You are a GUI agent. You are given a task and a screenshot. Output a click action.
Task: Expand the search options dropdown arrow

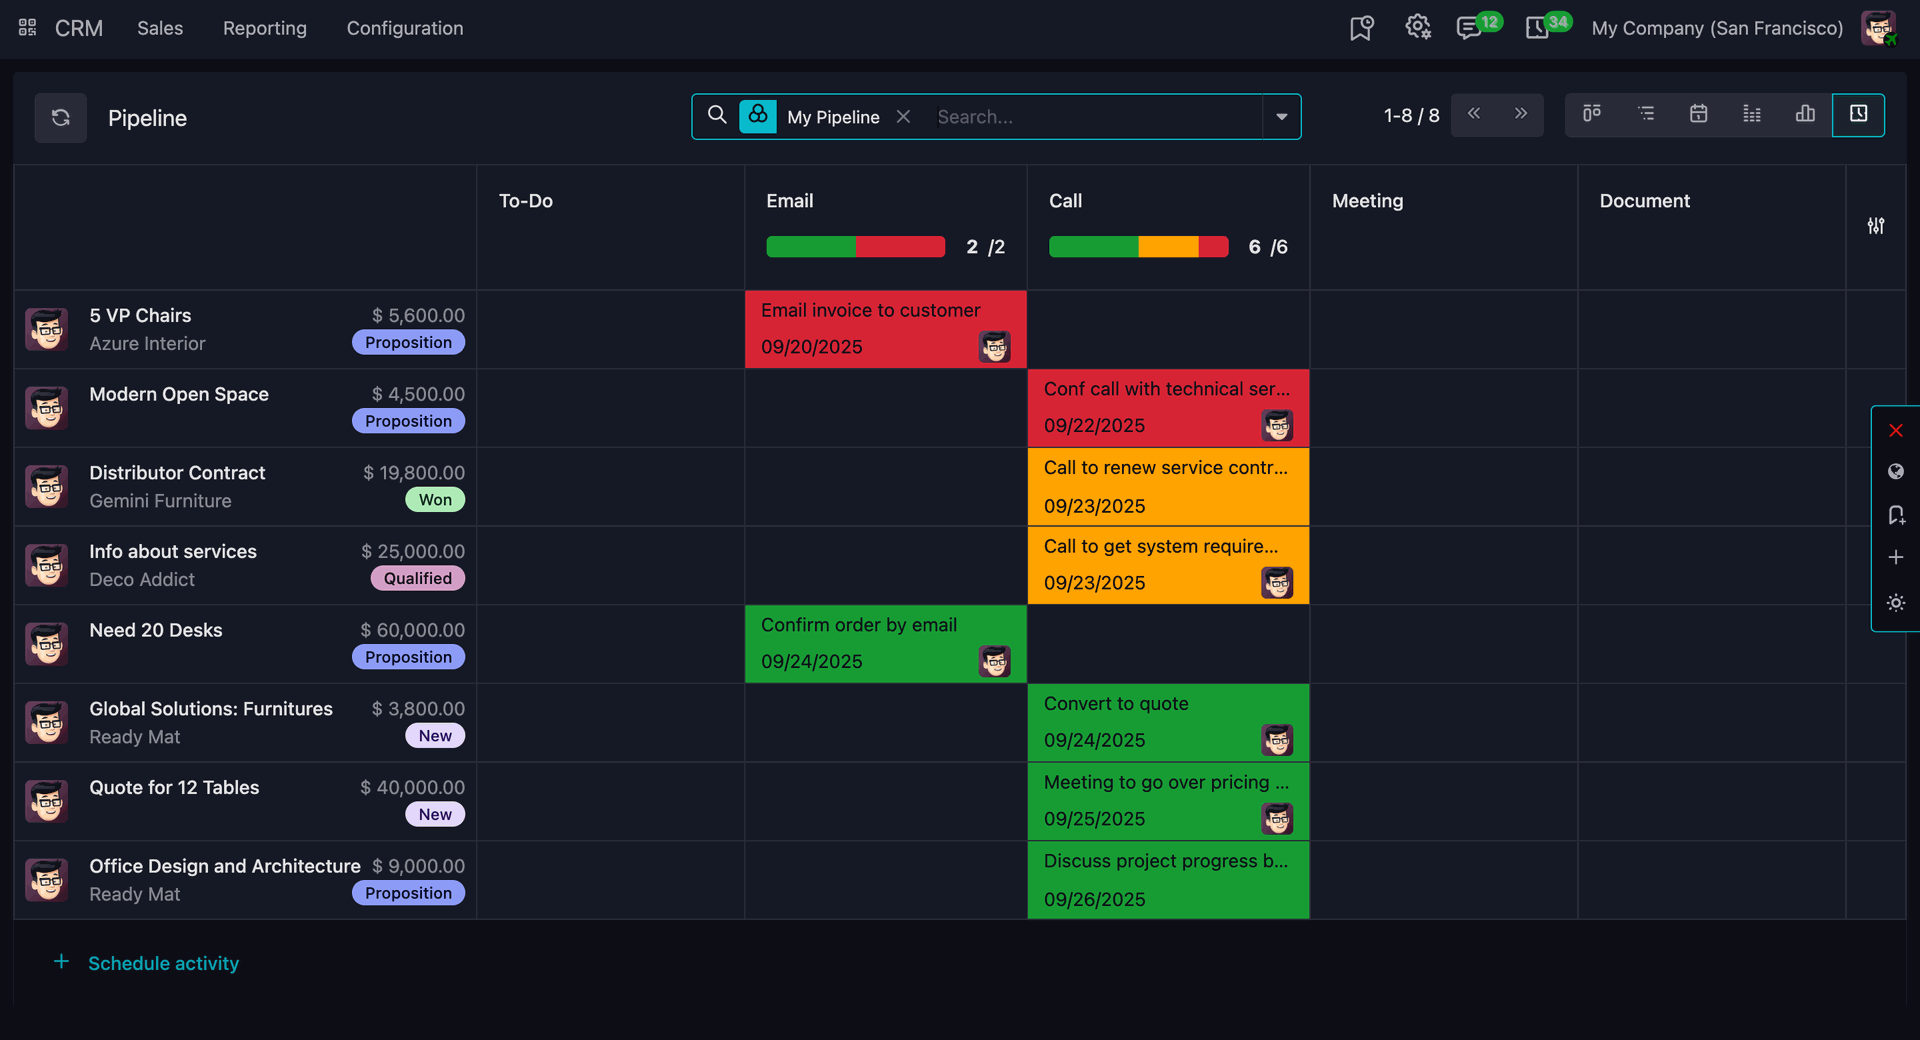coord(1281,117)
